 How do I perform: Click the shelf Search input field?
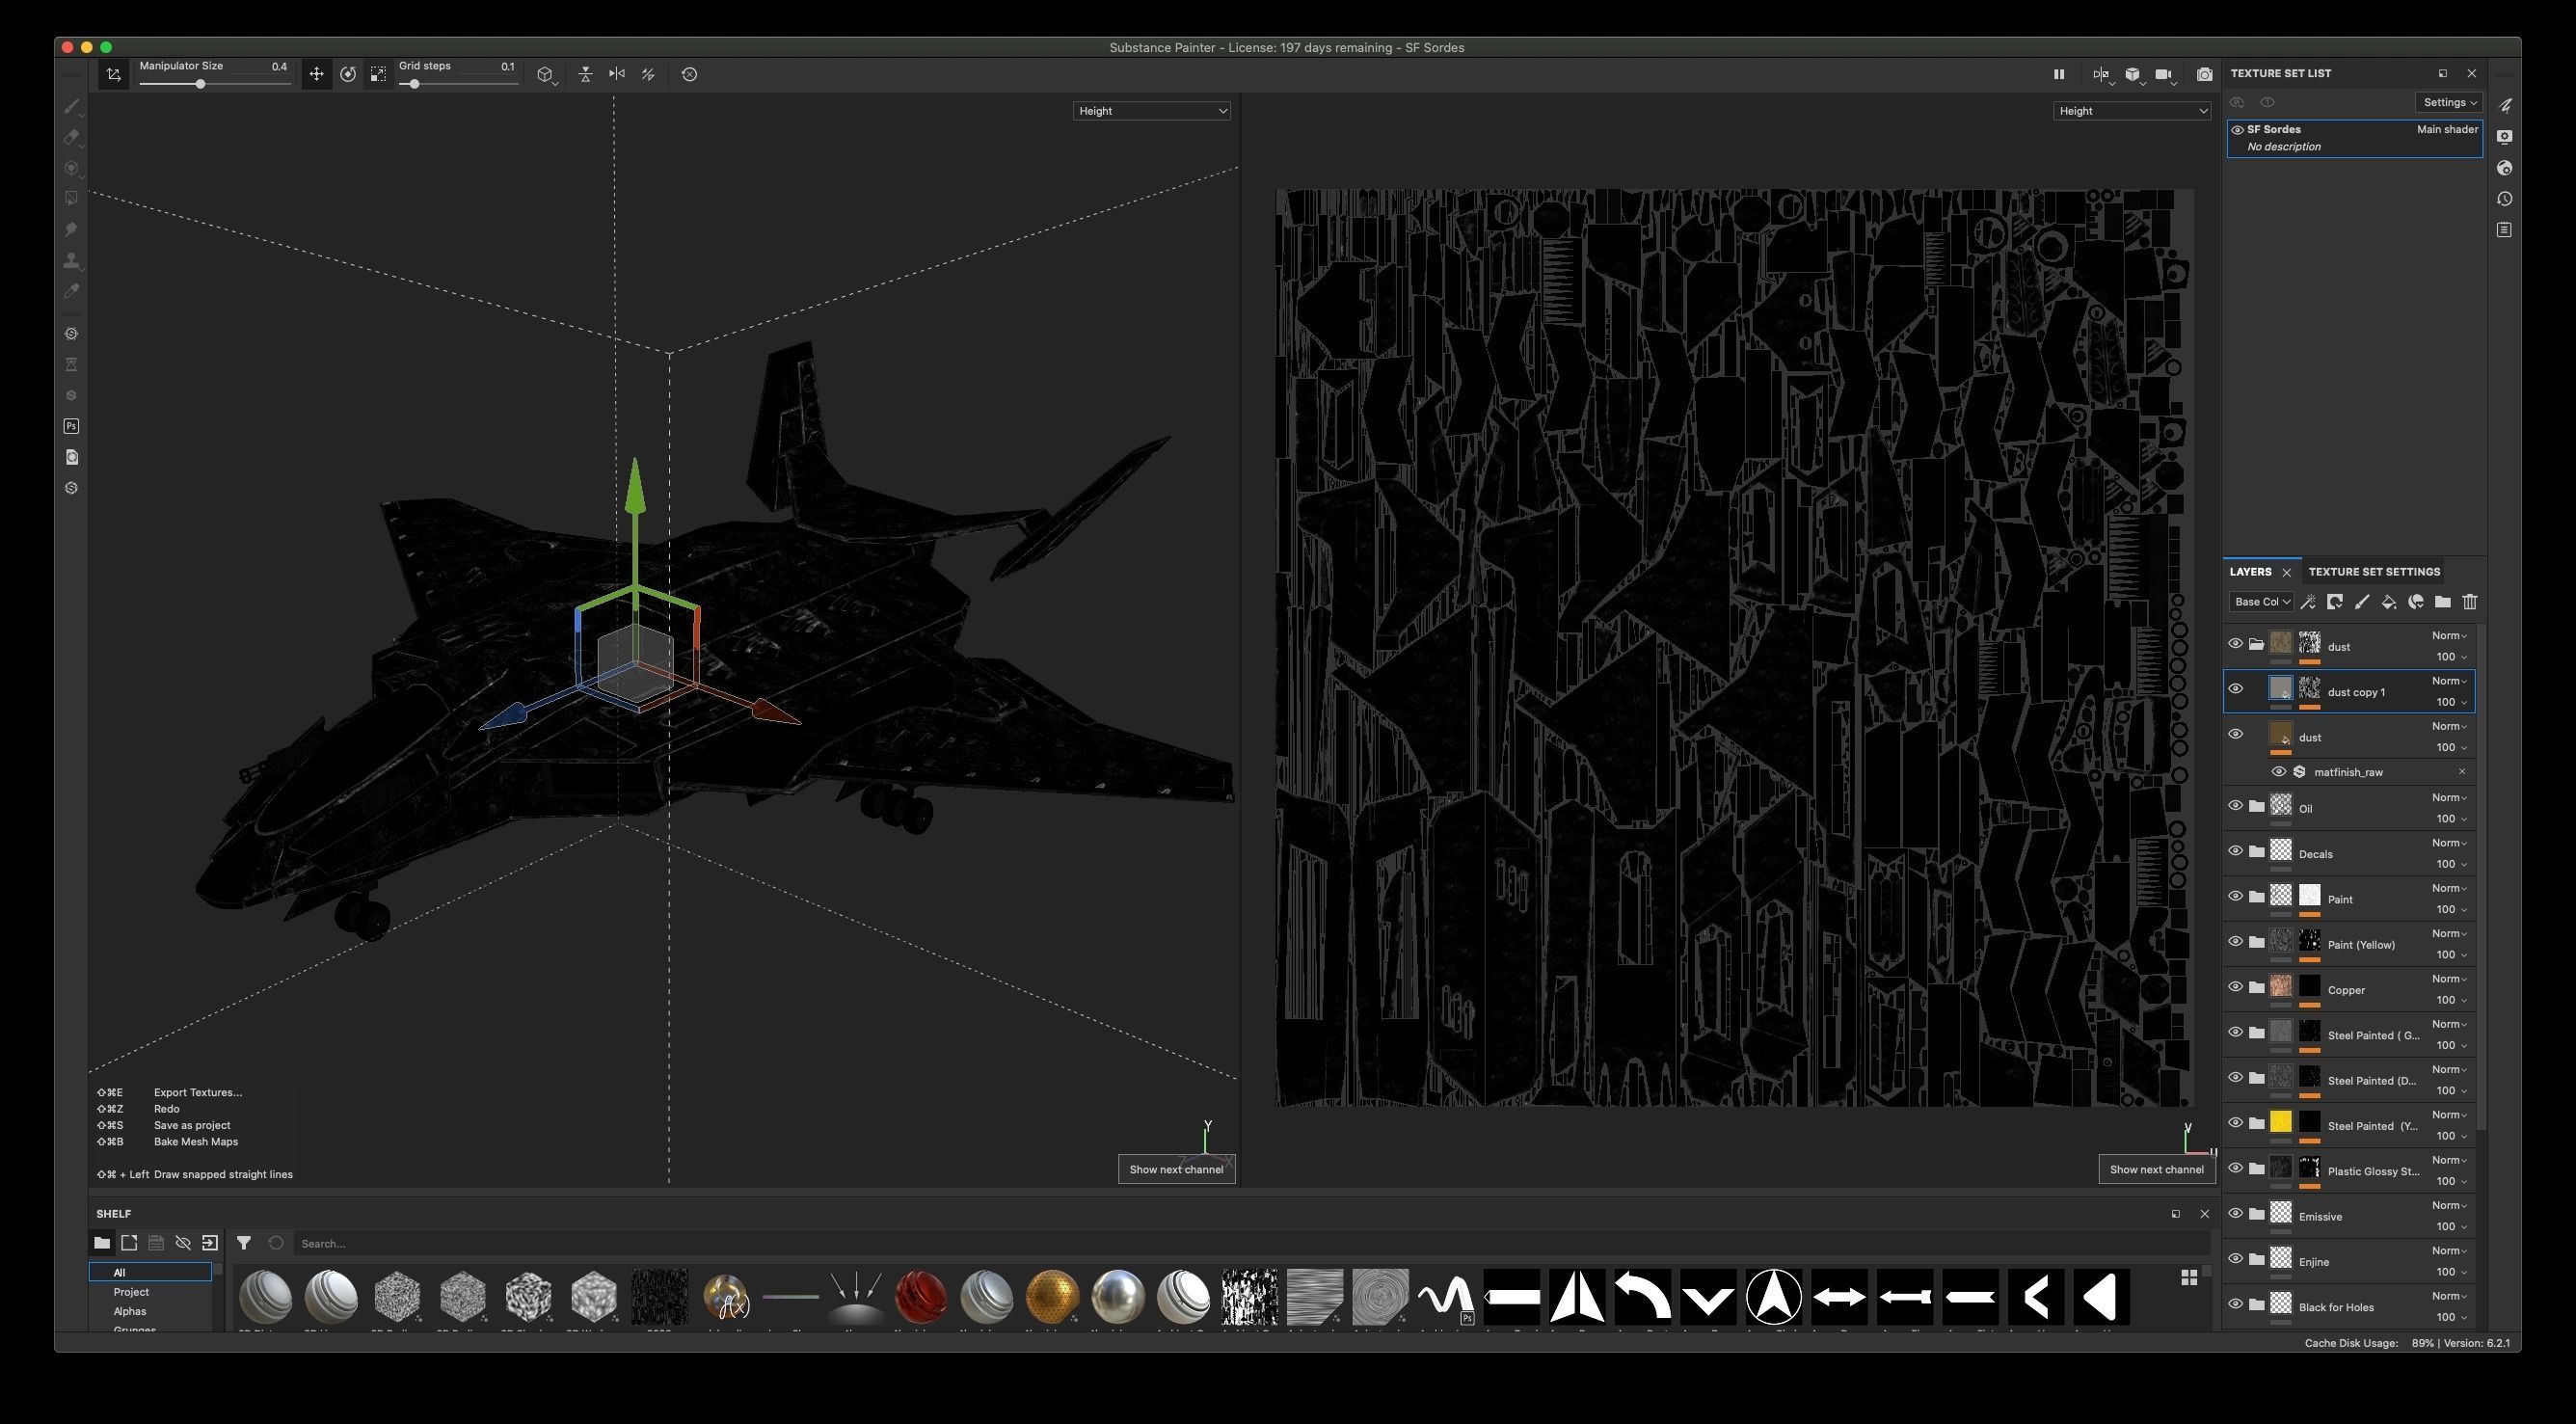click(1250, 1244)
